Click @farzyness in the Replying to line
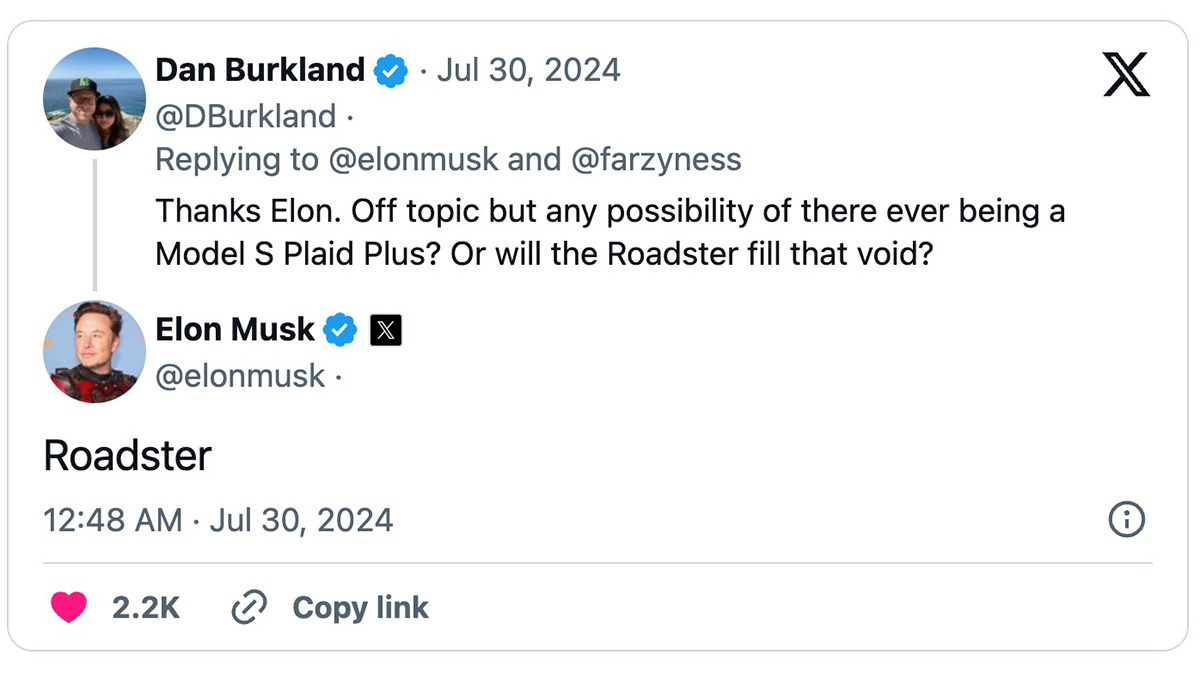This screenshot has width=1200, height=675. [657, 160]
